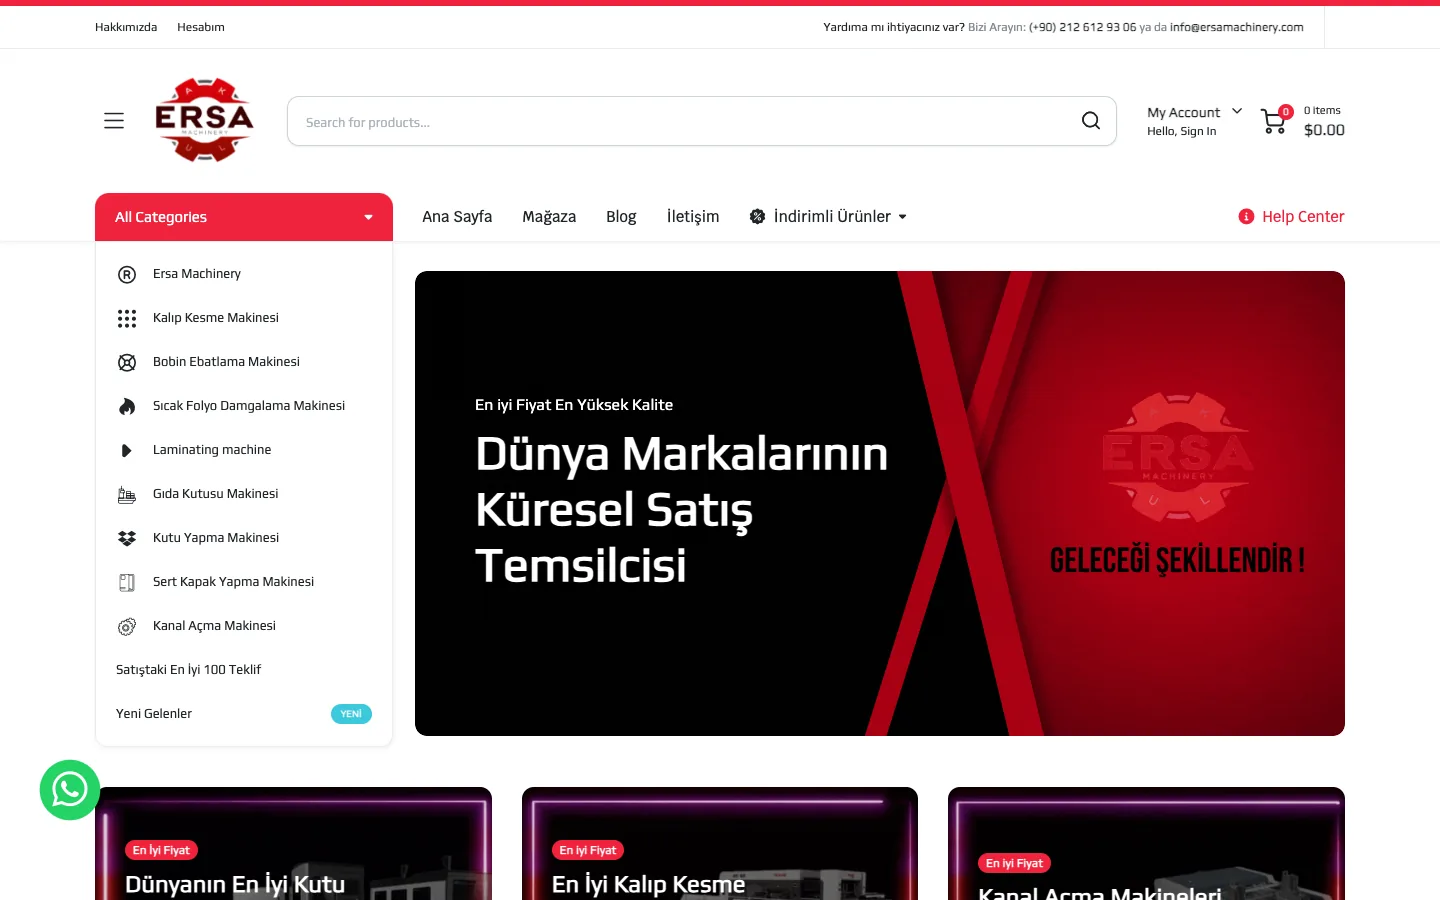The image size is (1440, 900).
Task: Click the Laminating machine arrow icon
Action: [127, 450]
